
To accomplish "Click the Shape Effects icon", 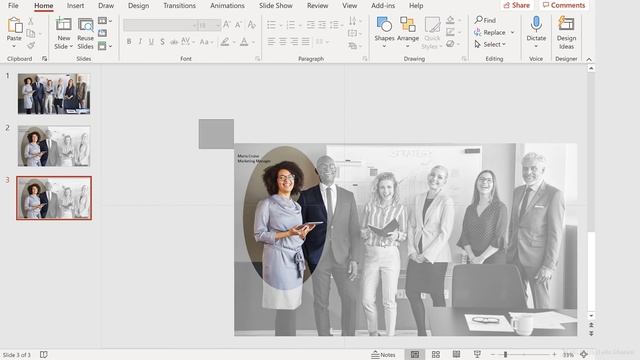I will point(450,44).
